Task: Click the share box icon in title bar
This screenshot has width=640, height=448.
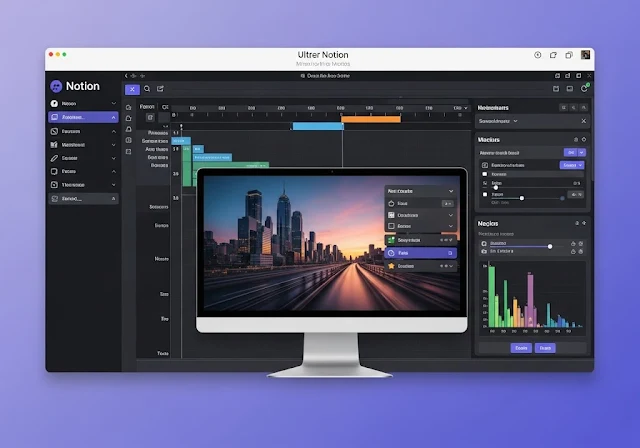Action: 553,55
